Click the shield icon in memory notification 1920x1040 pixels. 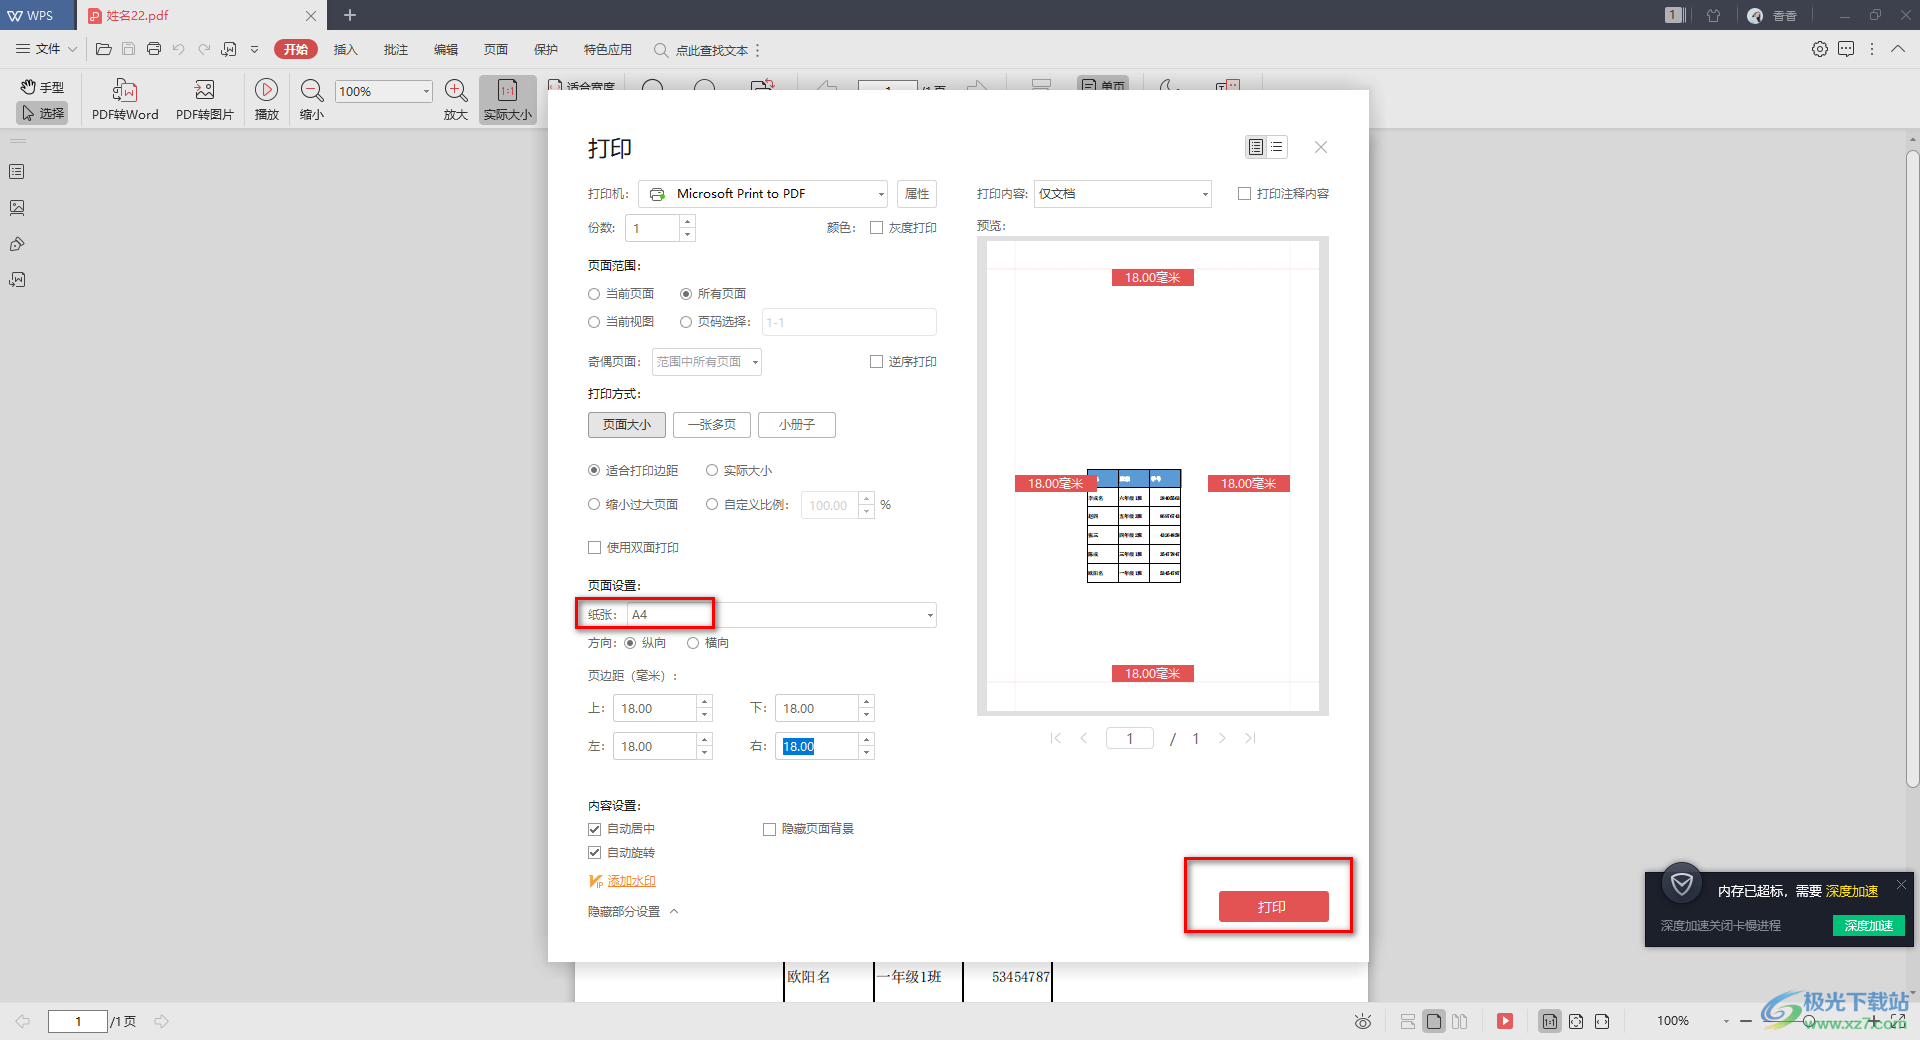tap(1682, 884)
